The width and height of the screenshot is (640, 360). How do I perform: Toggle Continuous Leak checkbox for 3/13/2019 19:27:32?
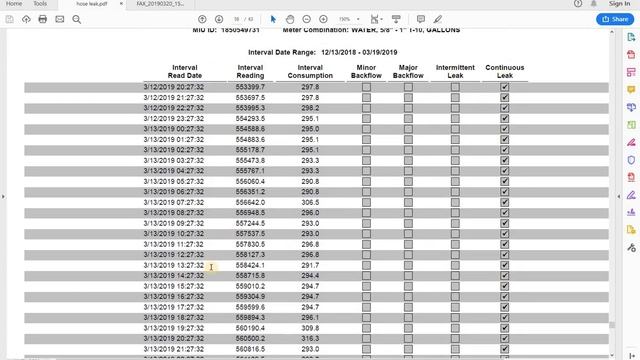tap(504, 328)
